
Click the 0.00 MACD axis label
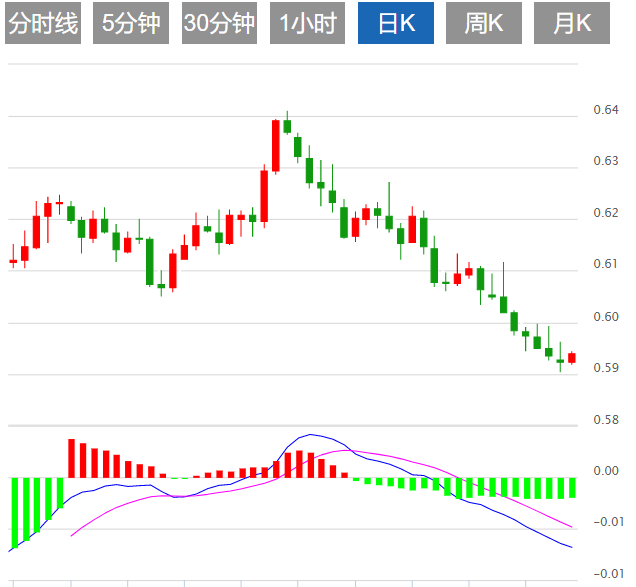tap(606, 471)
